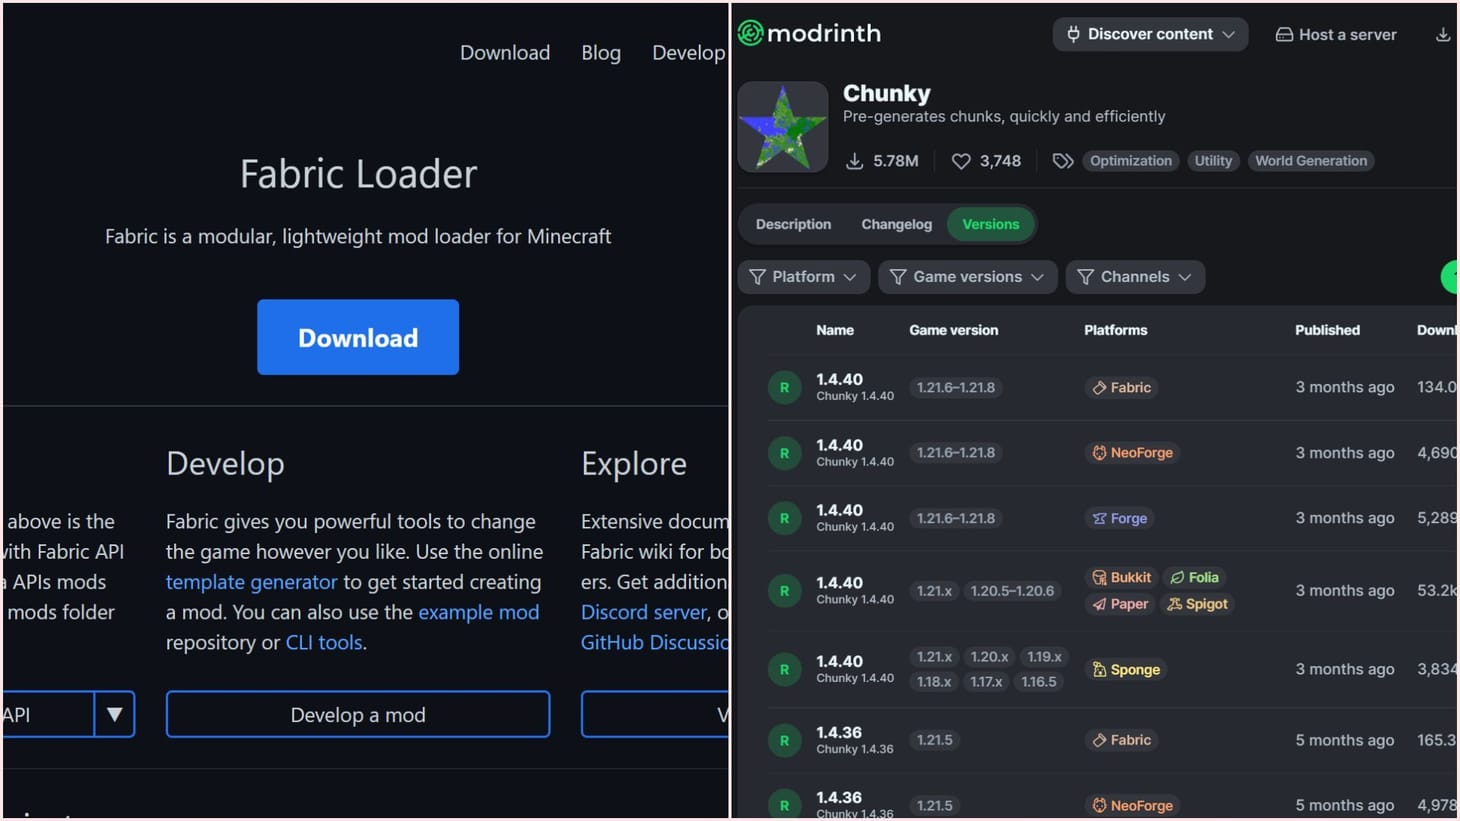Expand the Channels filter
1460x821 pixels.
1135,276
